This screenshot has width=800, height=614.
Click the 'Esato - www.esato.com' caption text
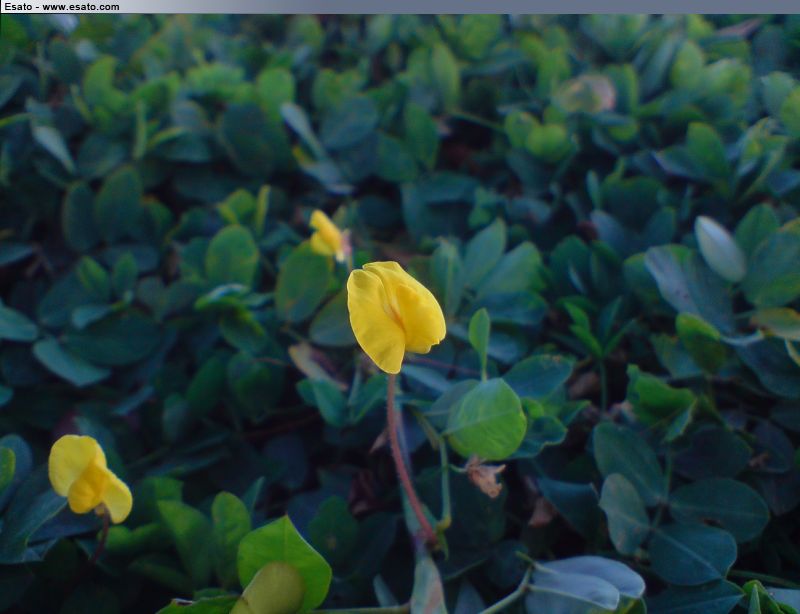click(x=62, y=7)
